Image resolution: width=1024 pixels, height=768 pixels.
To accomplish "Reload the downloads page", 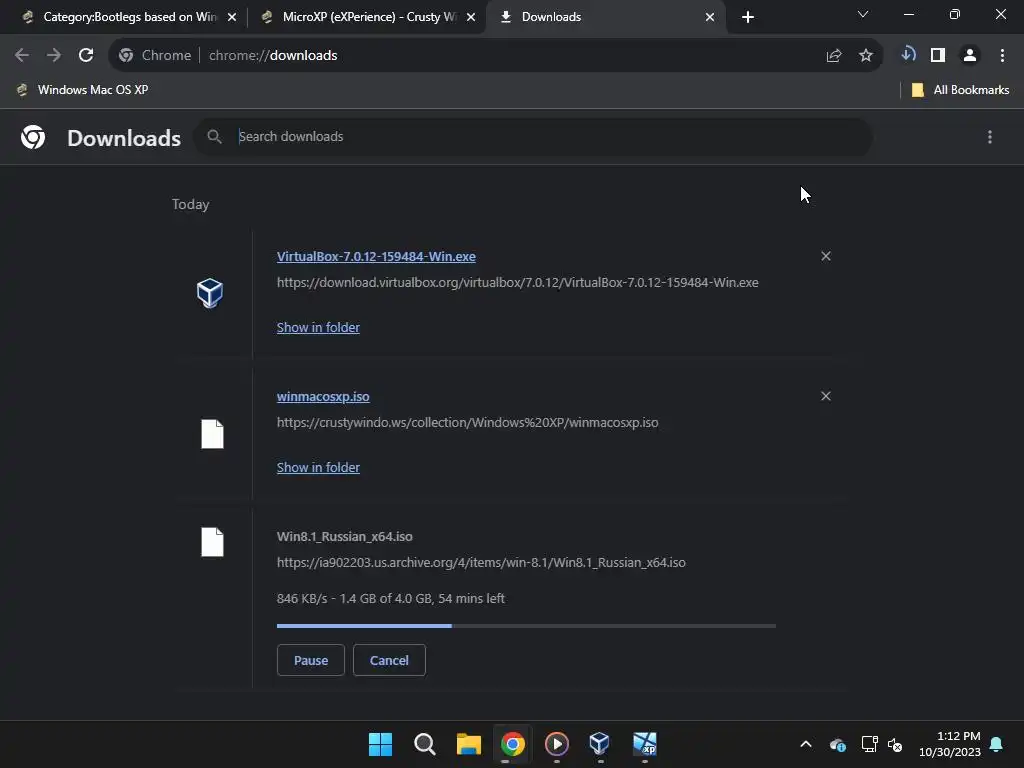I will point(86,56).
